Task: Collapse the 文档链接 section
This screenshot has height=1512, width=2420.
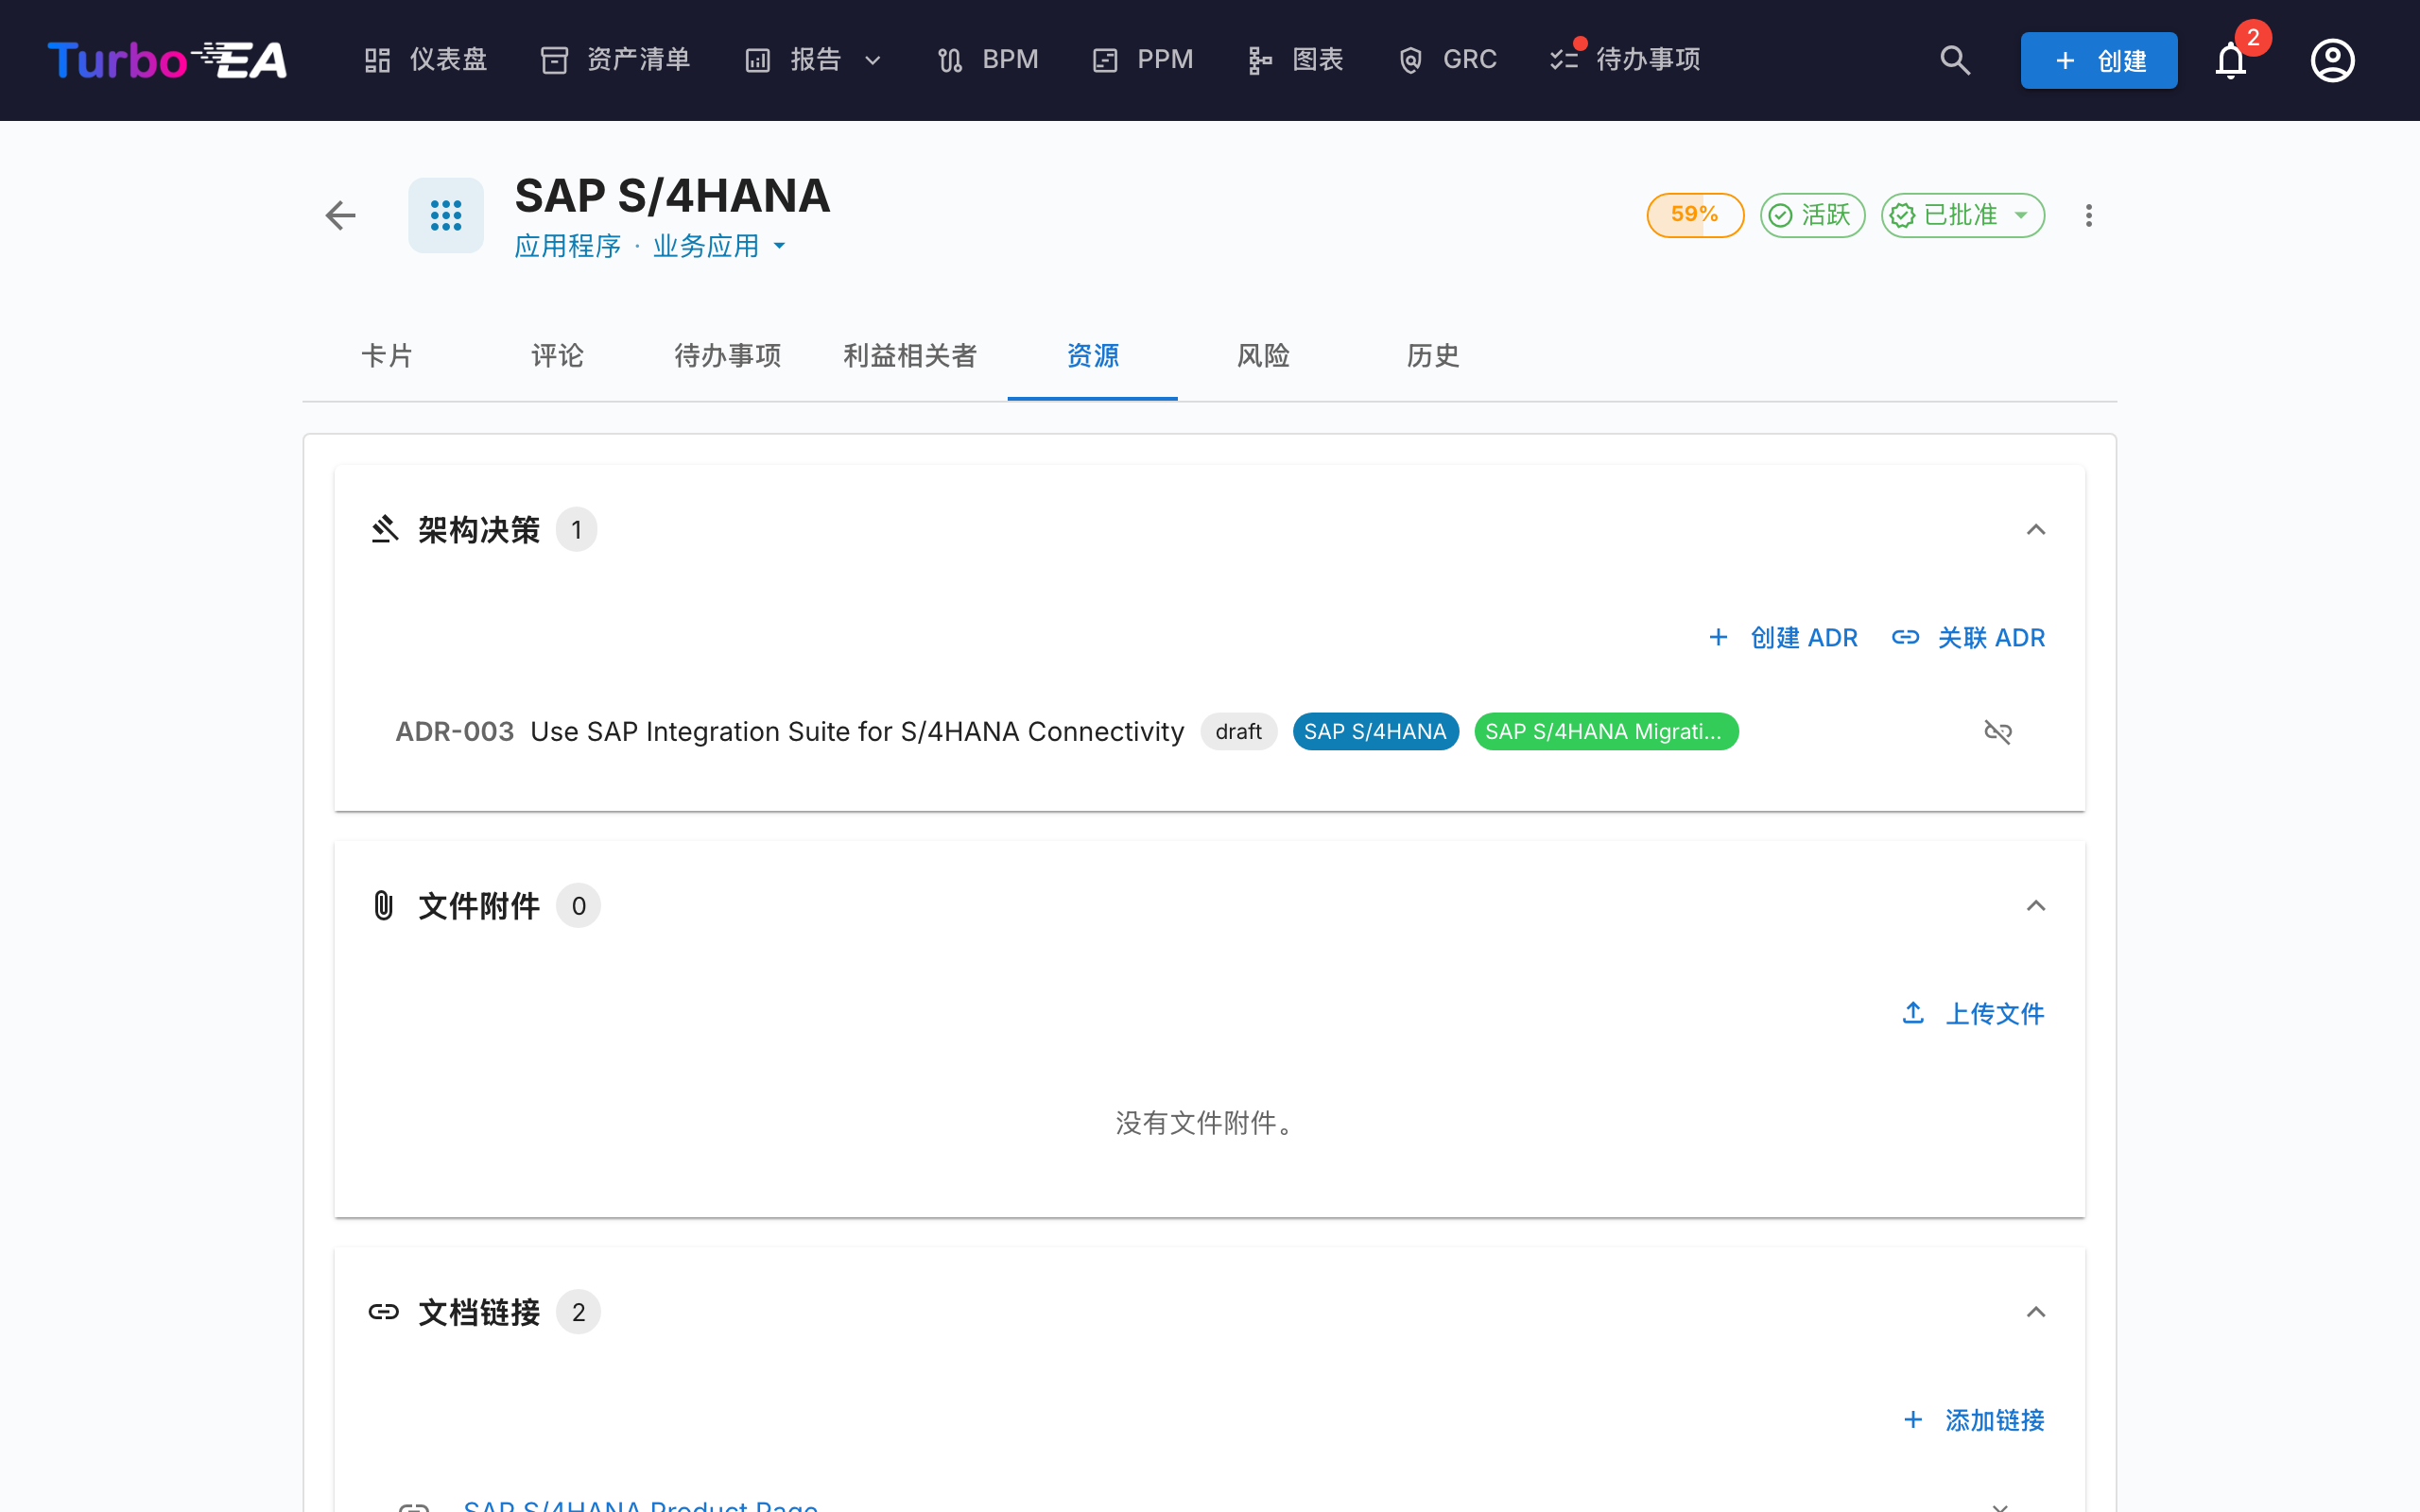Action: click(x=2035, y=1312)
